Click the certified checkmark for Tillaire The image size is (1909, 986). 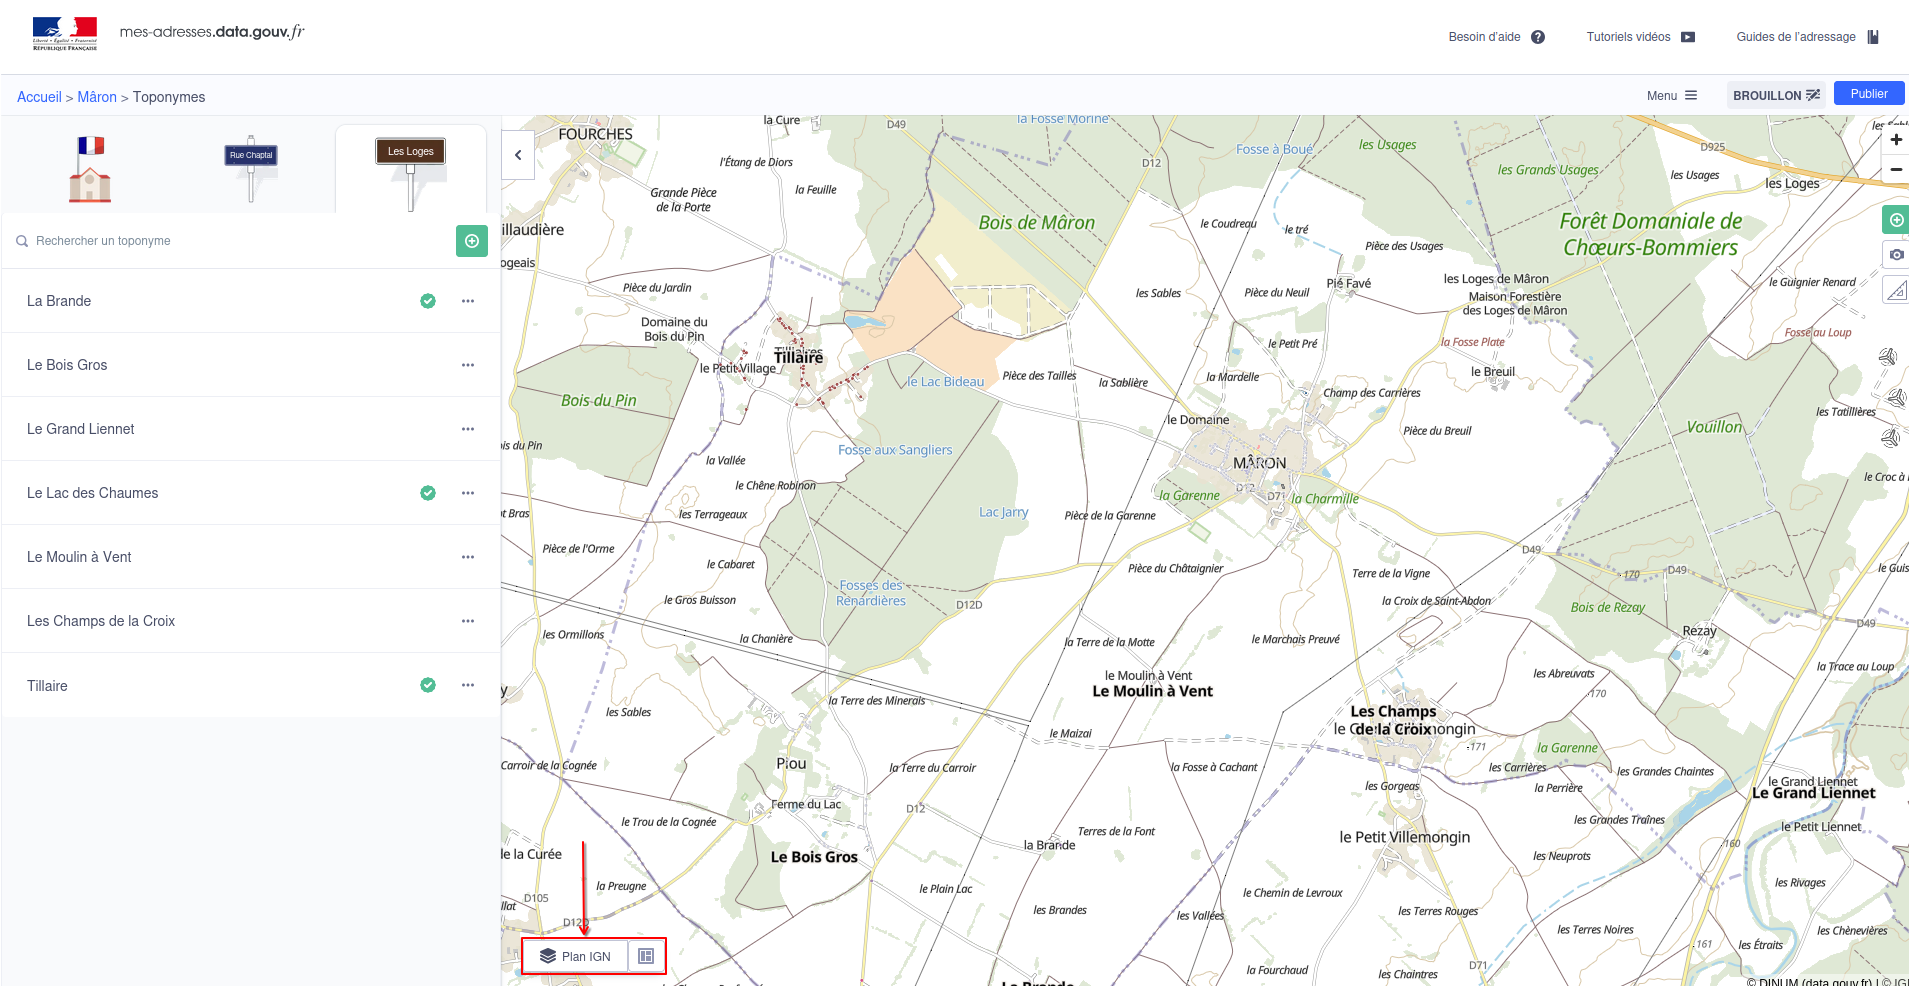click(428, 685)
